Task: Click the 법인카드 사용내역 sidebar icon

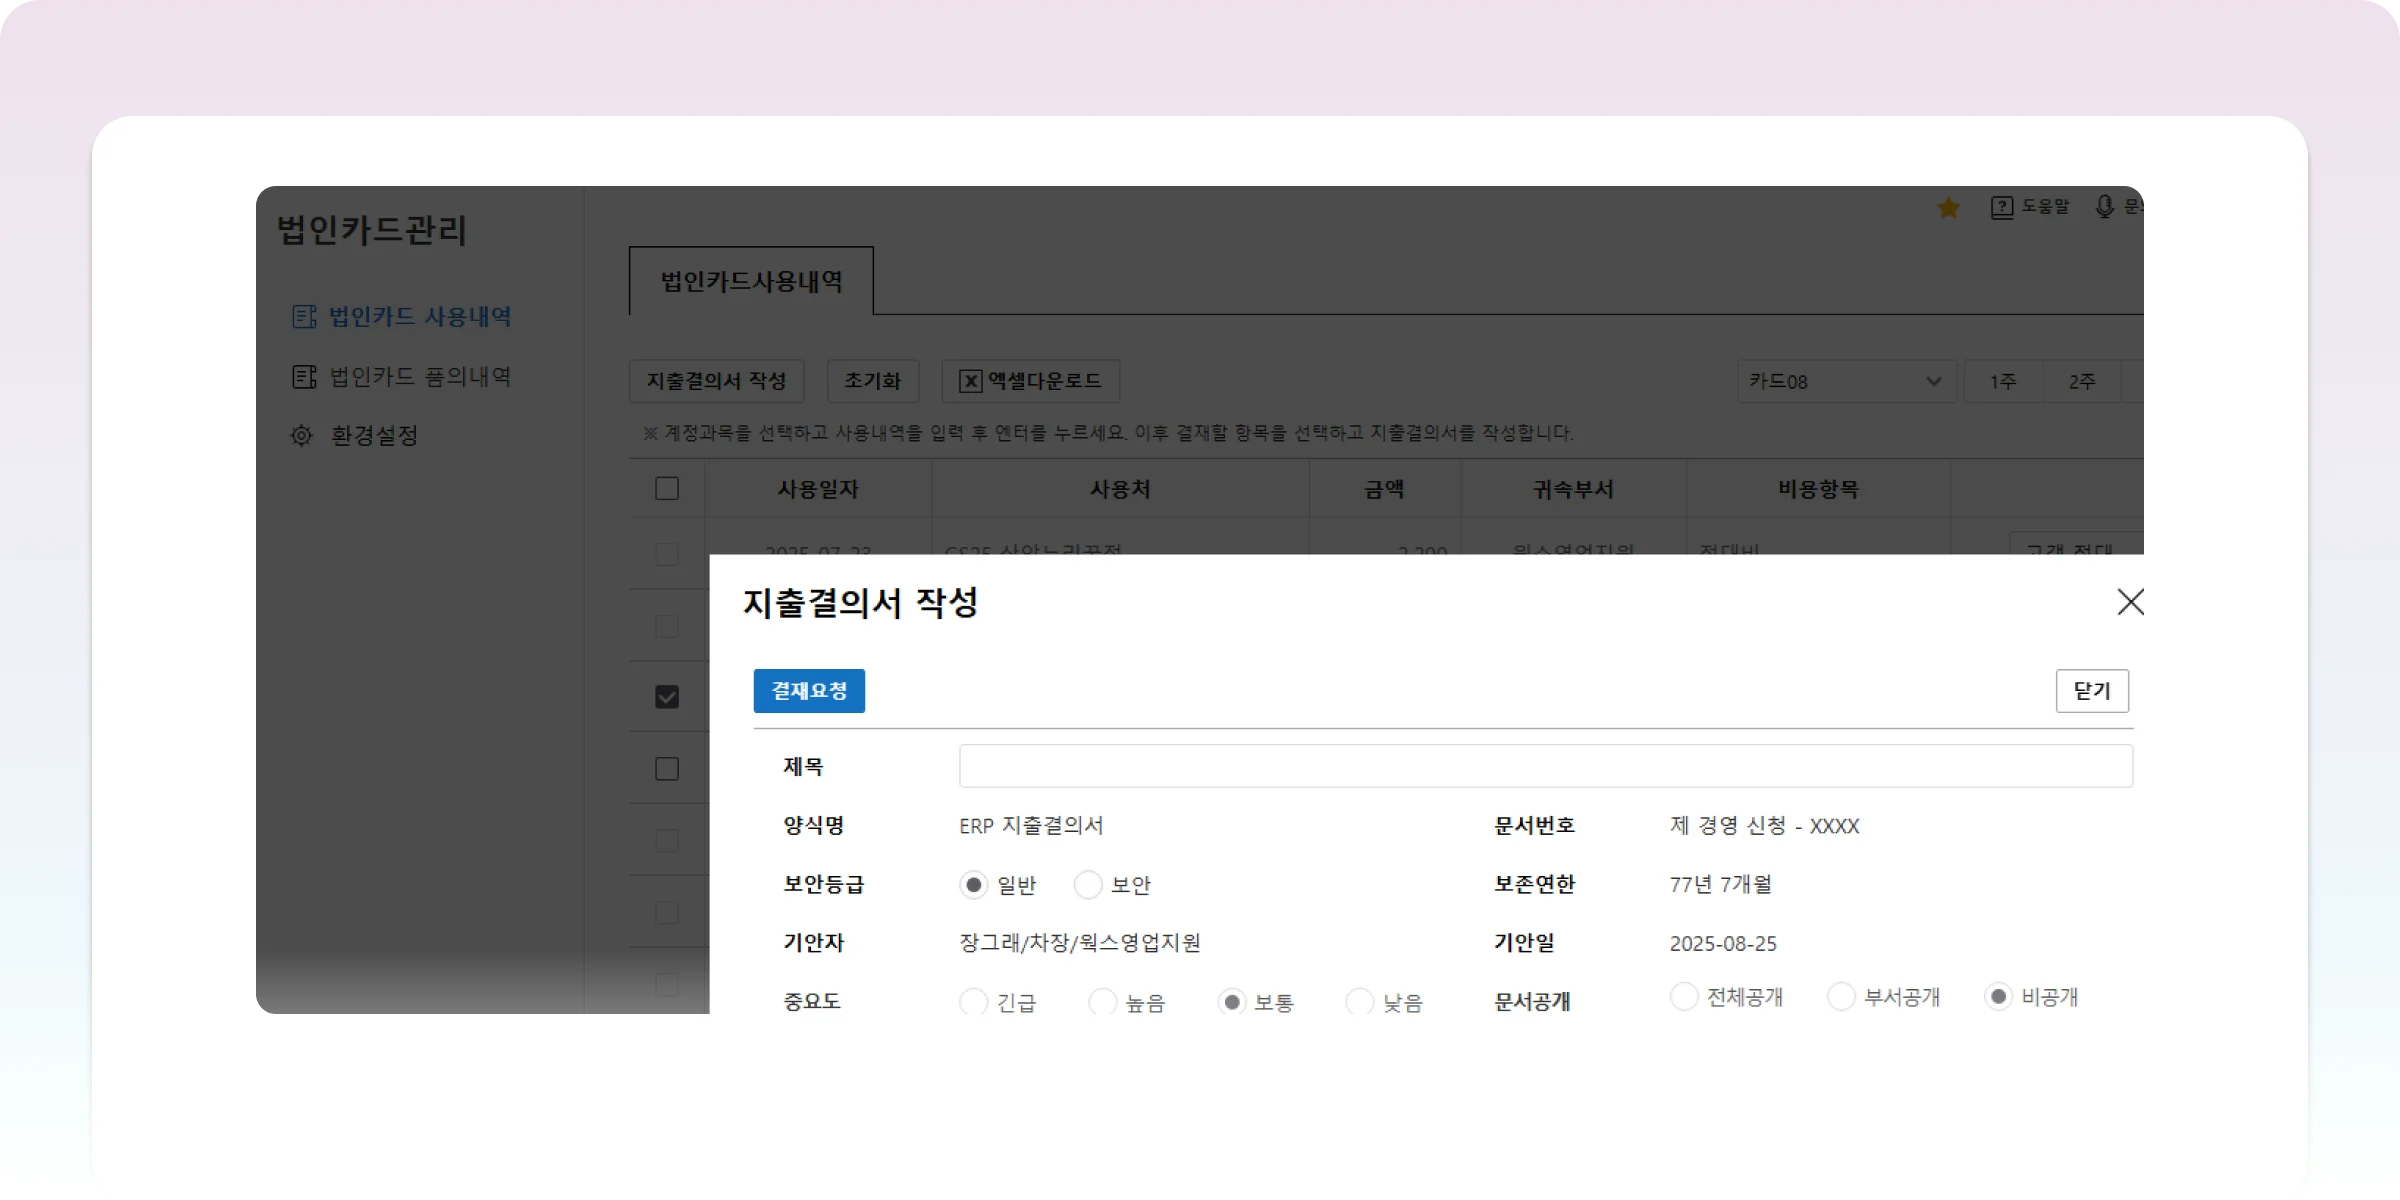Action: [x=304, y=317]
